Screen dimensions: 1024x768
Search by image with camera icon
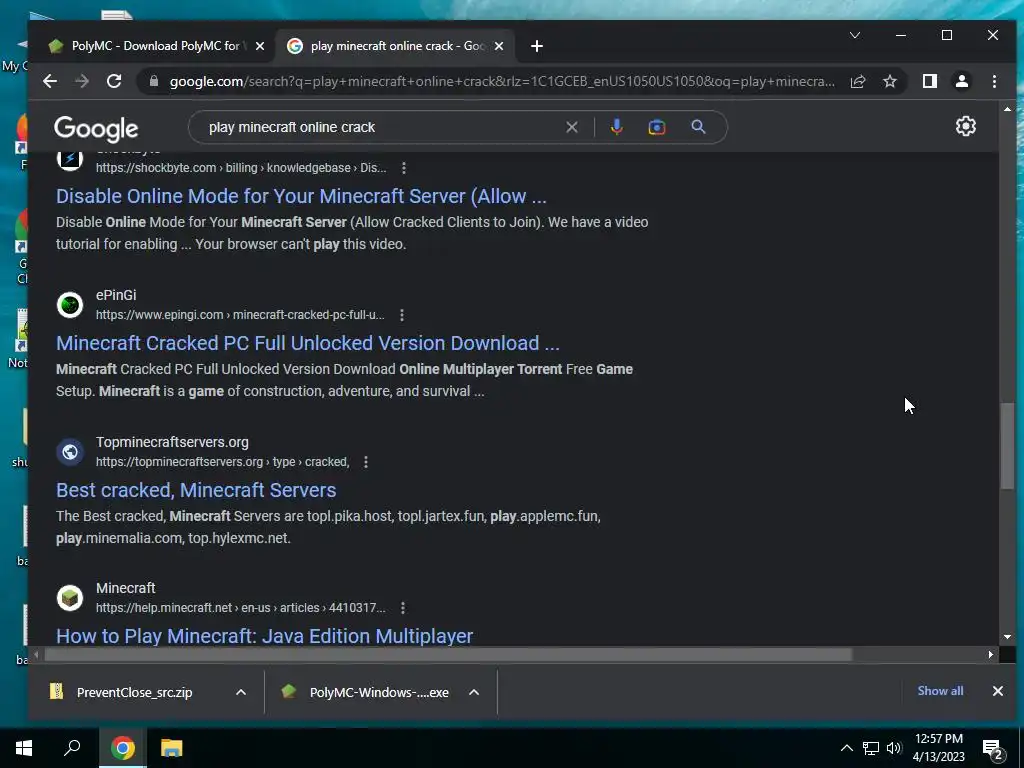tap(657, 127)
